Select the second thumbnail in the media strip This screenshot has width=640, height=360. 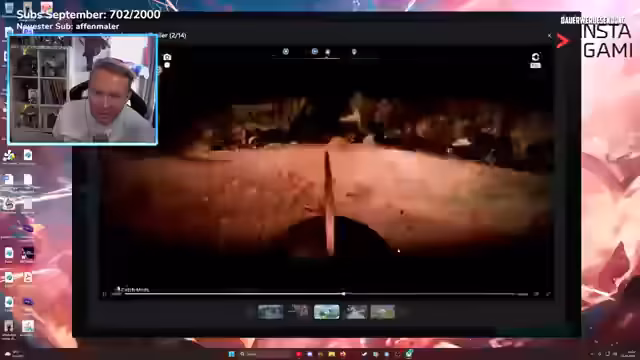click(298, 312)
